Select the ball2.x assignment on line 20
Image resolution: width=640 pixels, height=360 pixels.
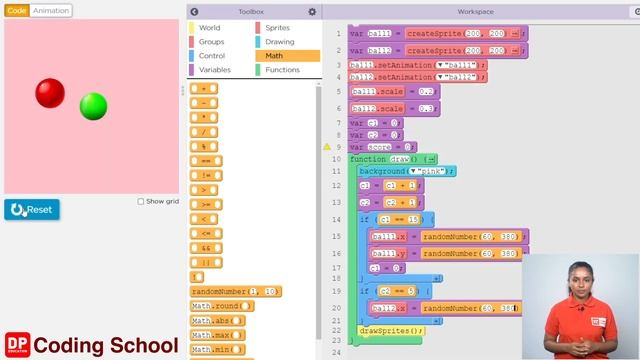[445, 308]
